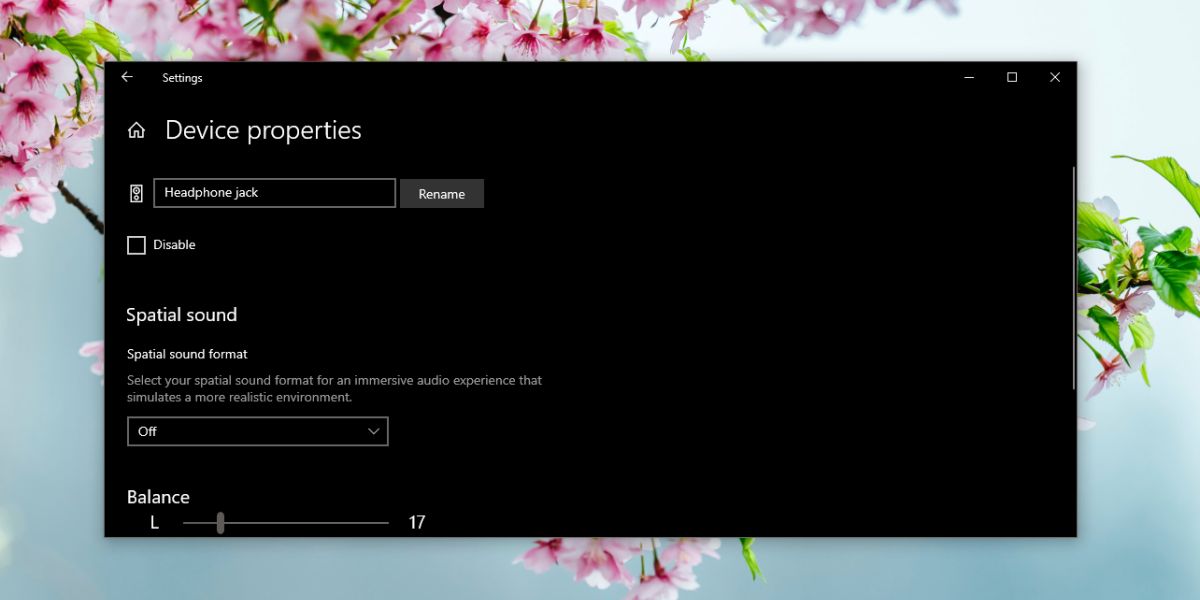Click the Spatial sound format label
Image resolution: width=1200 pixels, height=600 pixels.
(x=187, y=354)
